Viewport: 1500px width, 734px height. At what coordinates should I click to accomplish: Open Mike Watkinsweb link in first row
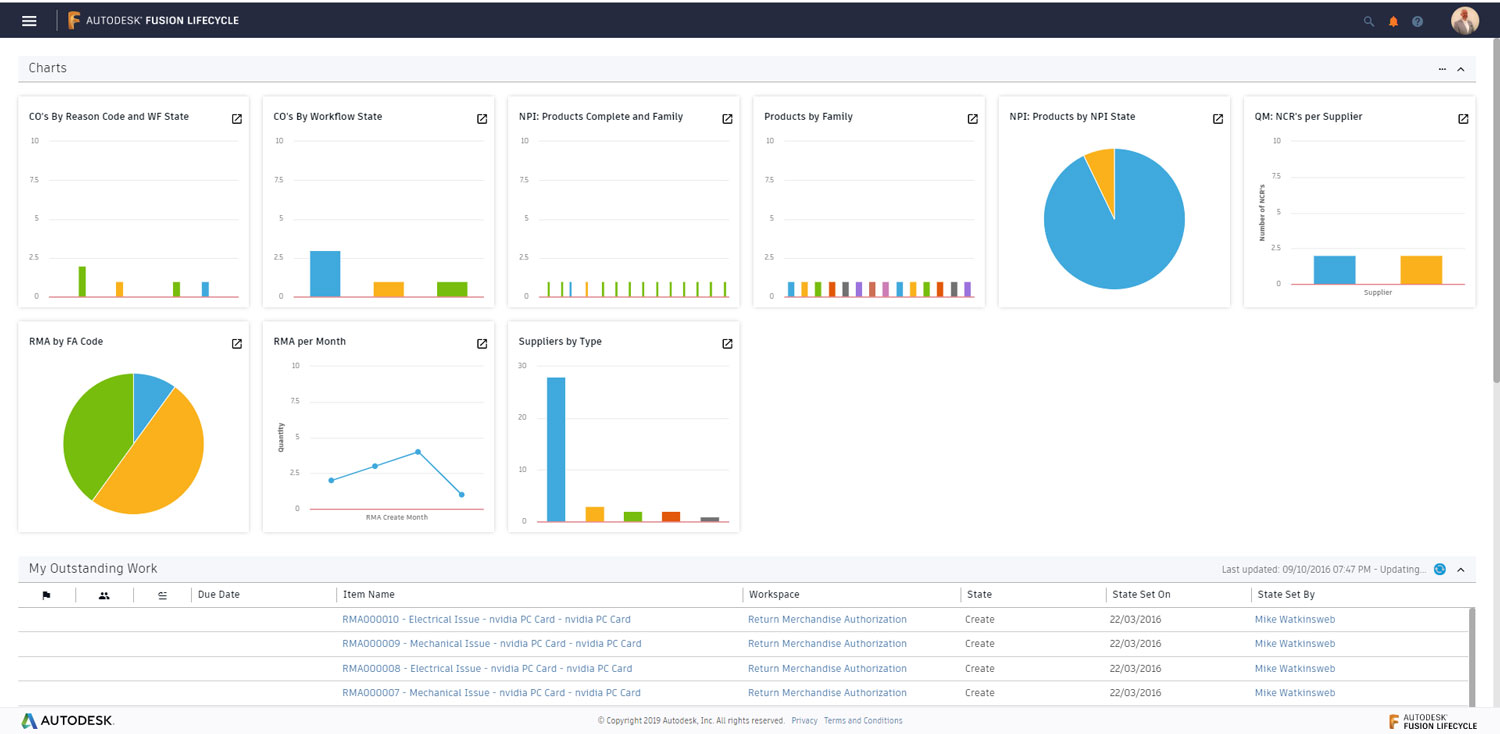point(1294,620)
